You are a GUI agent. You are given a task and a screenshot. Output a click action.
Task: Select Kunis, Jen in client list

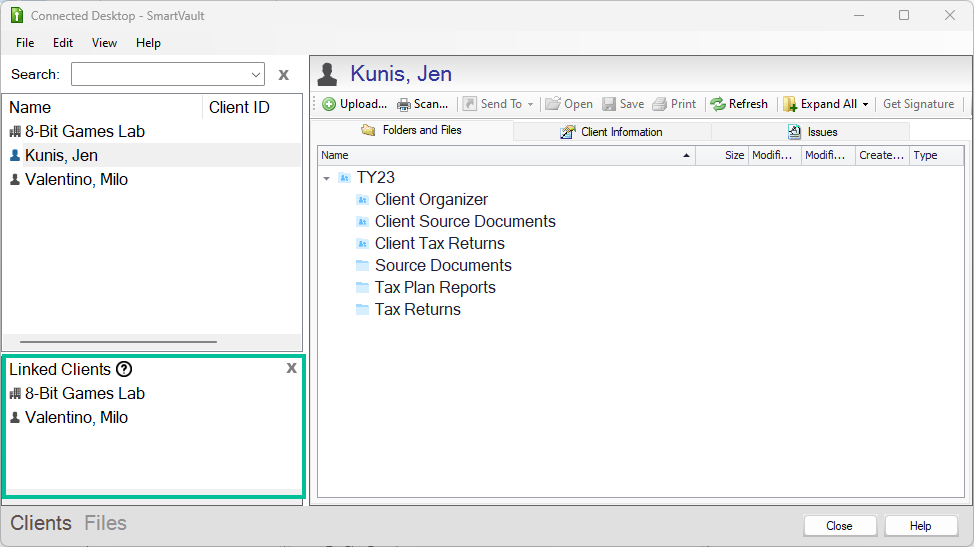61,155
